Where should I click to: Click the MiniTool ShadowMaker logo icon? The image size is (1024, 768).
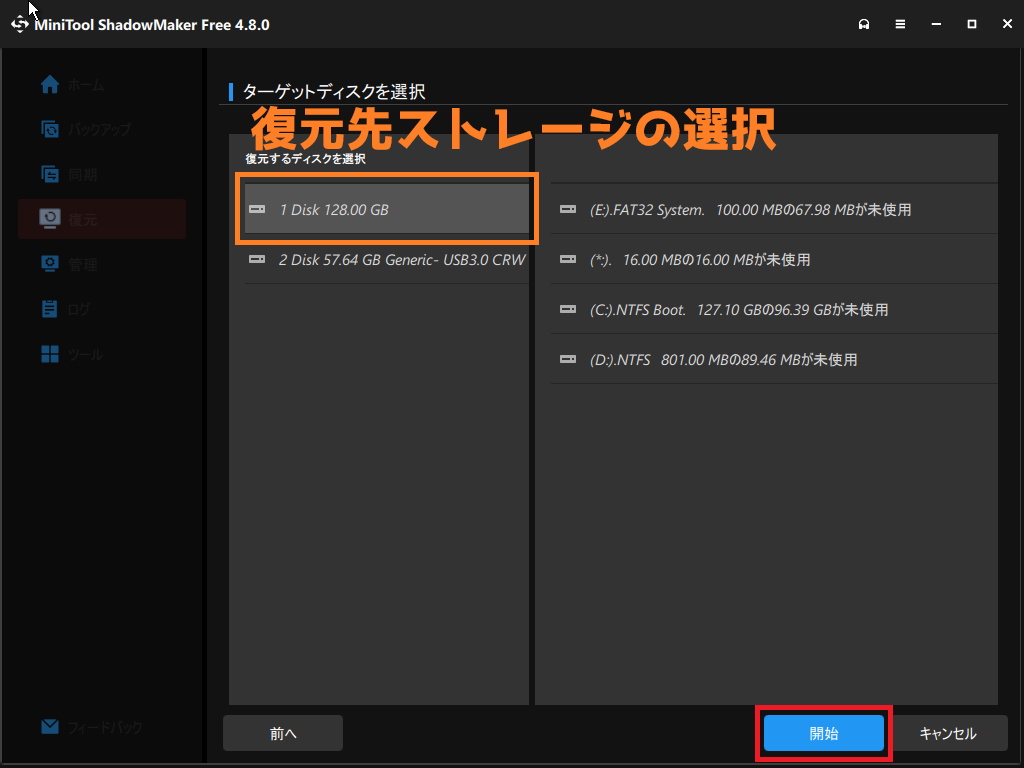pyautogui.click(x=20, y=24)
